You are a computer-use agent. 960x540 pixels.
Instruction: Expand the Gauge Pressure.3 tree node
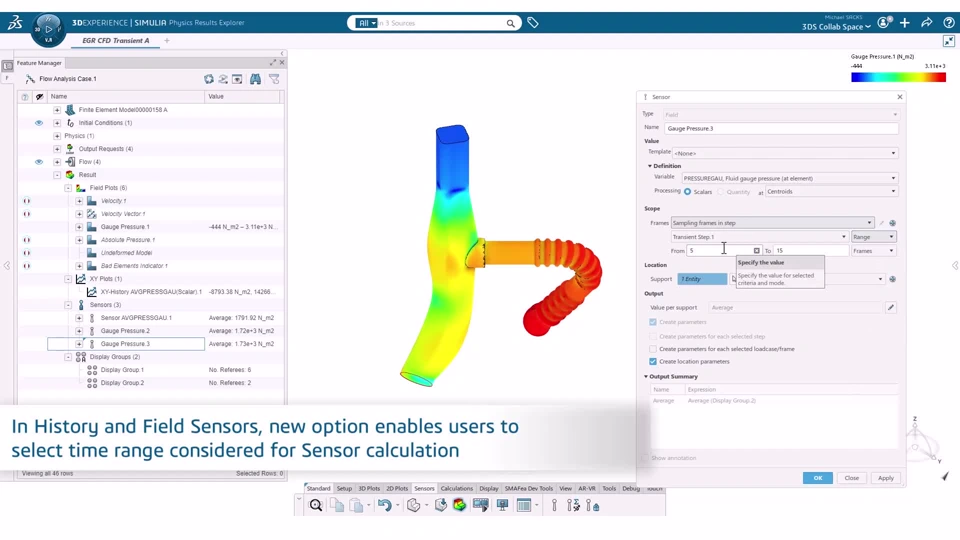point(79,344)
